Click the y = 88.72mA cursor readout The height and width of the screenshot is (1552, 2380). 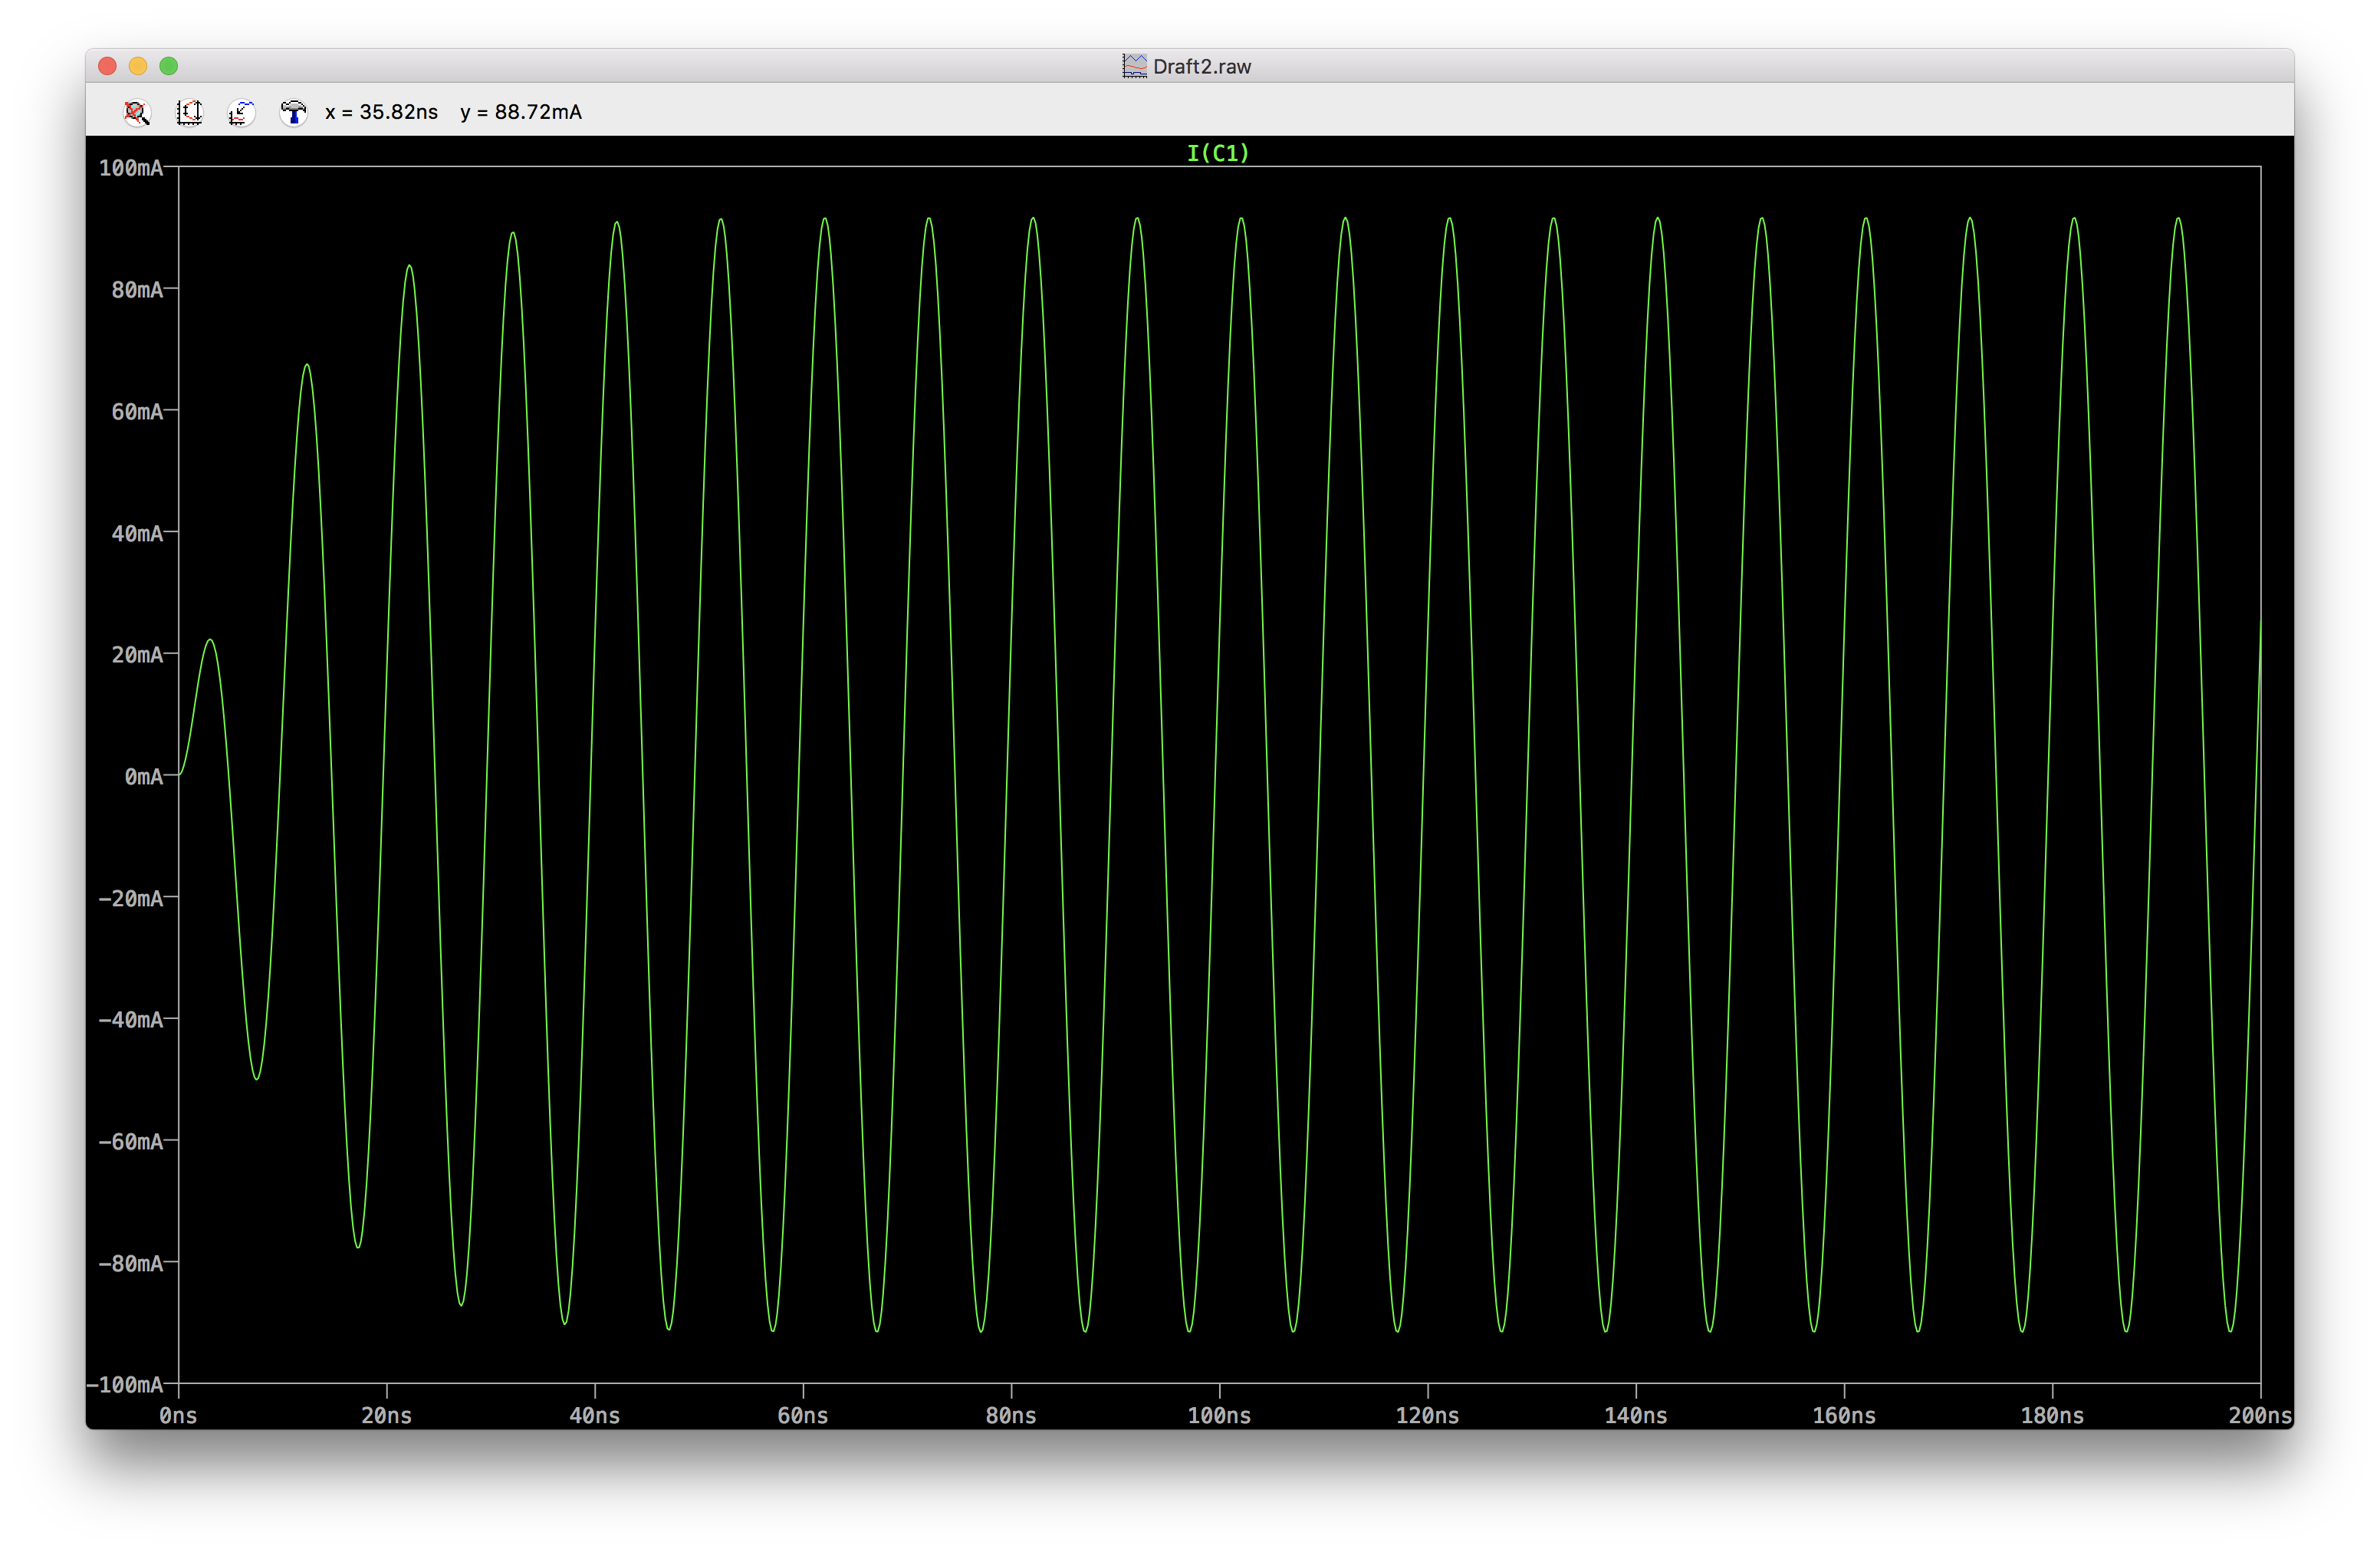[x=520, y=112]
